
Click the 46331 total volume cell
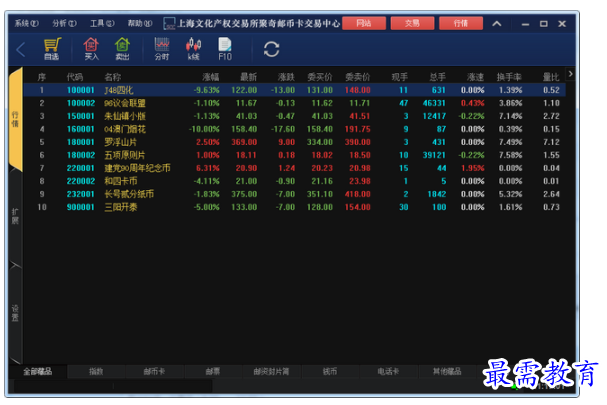pyautogui.click(x=434, y=103)
